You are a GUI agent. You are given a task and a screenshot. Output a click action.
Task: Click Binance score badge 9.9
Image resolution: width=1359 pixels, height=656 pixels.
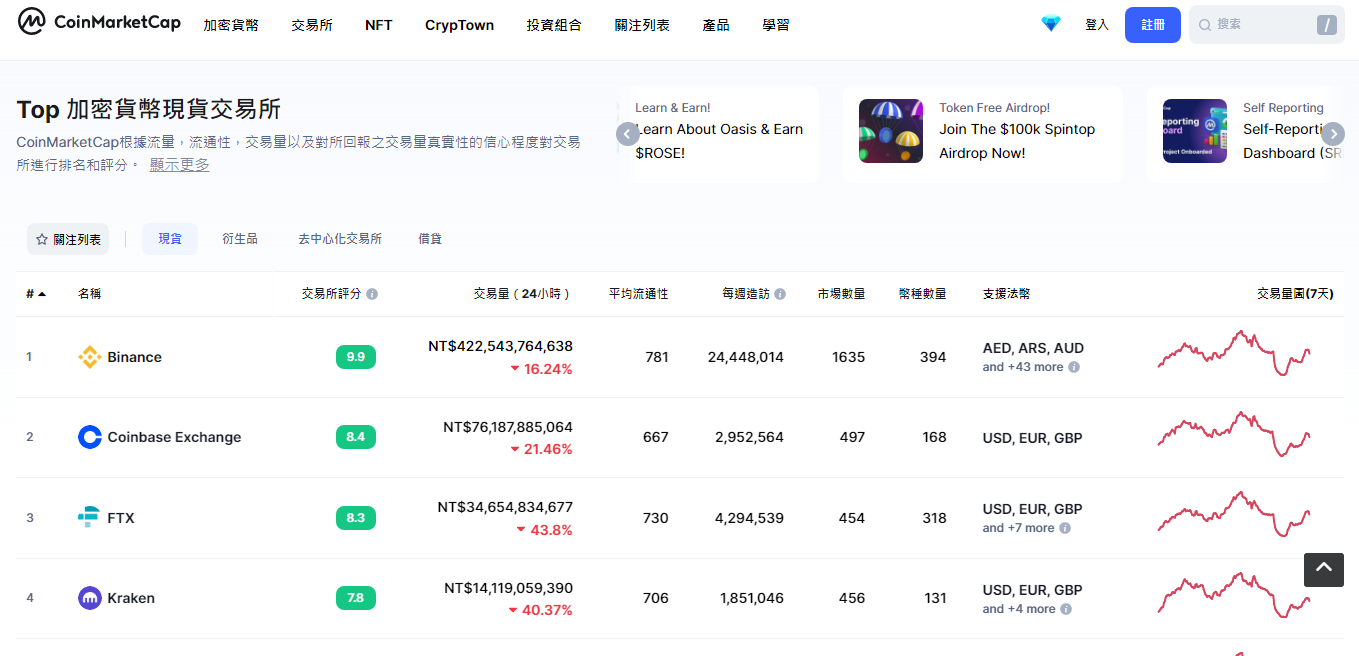coord(356,357)
